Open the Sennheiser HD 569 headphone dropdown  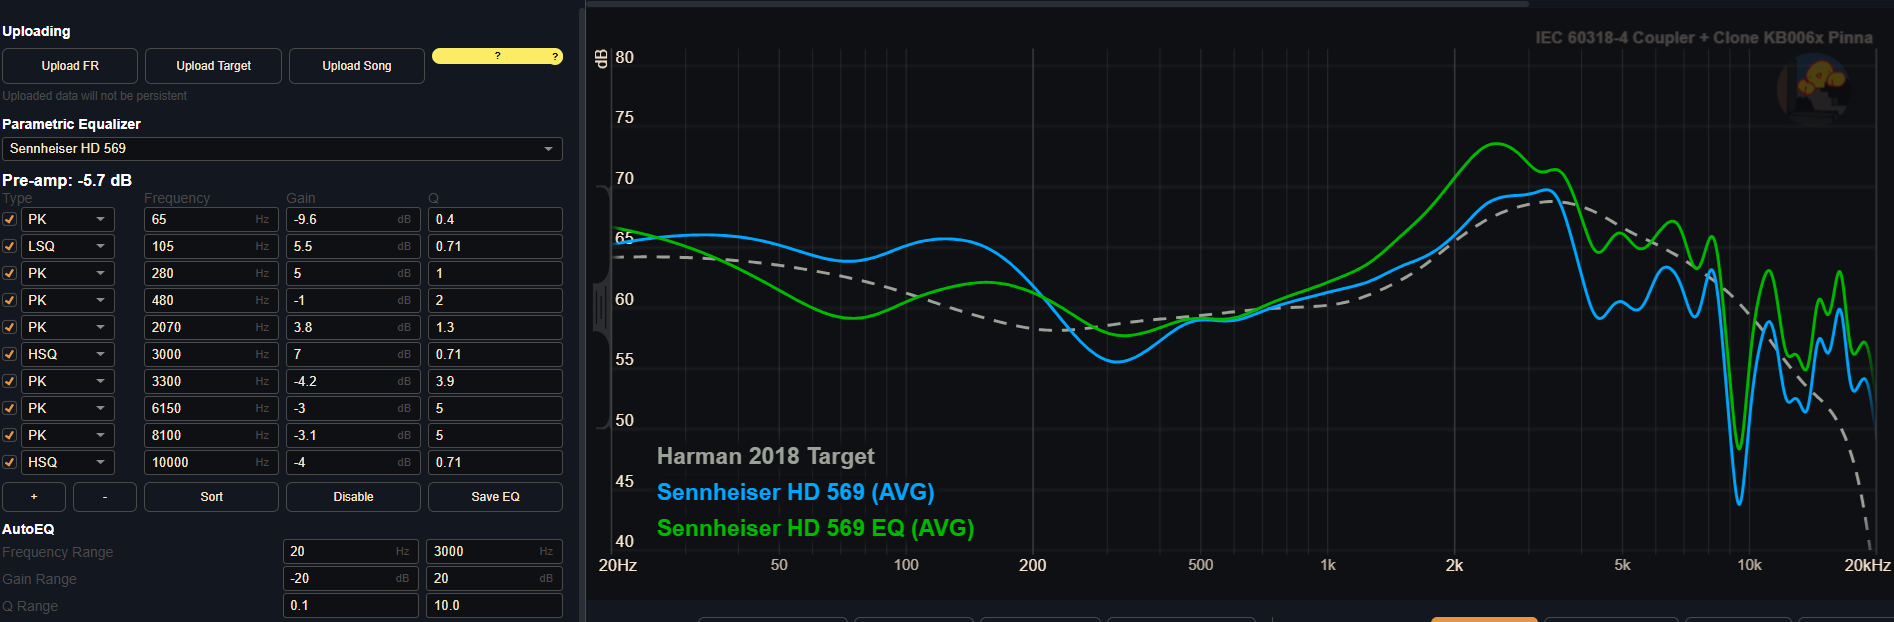click(x=282, y=149)
